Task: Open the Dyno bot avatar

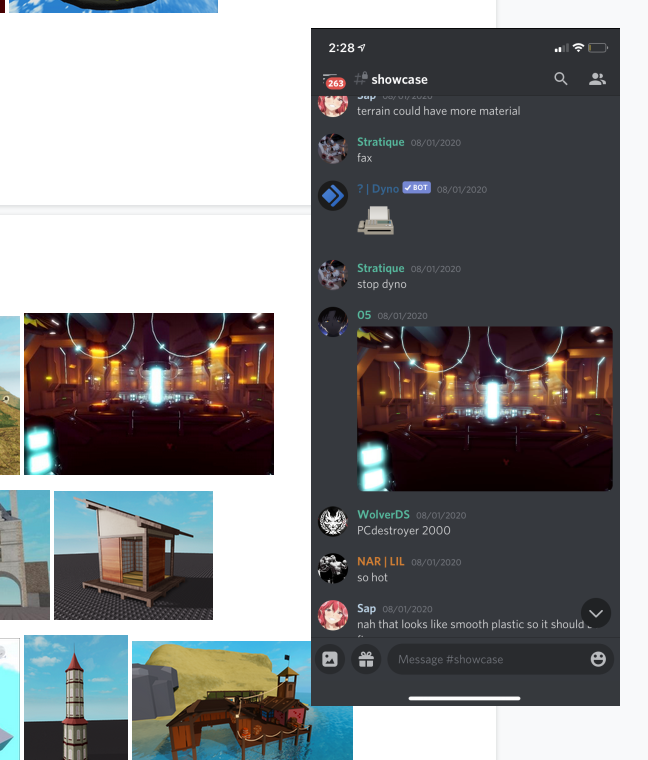Action: pos(333,196)
